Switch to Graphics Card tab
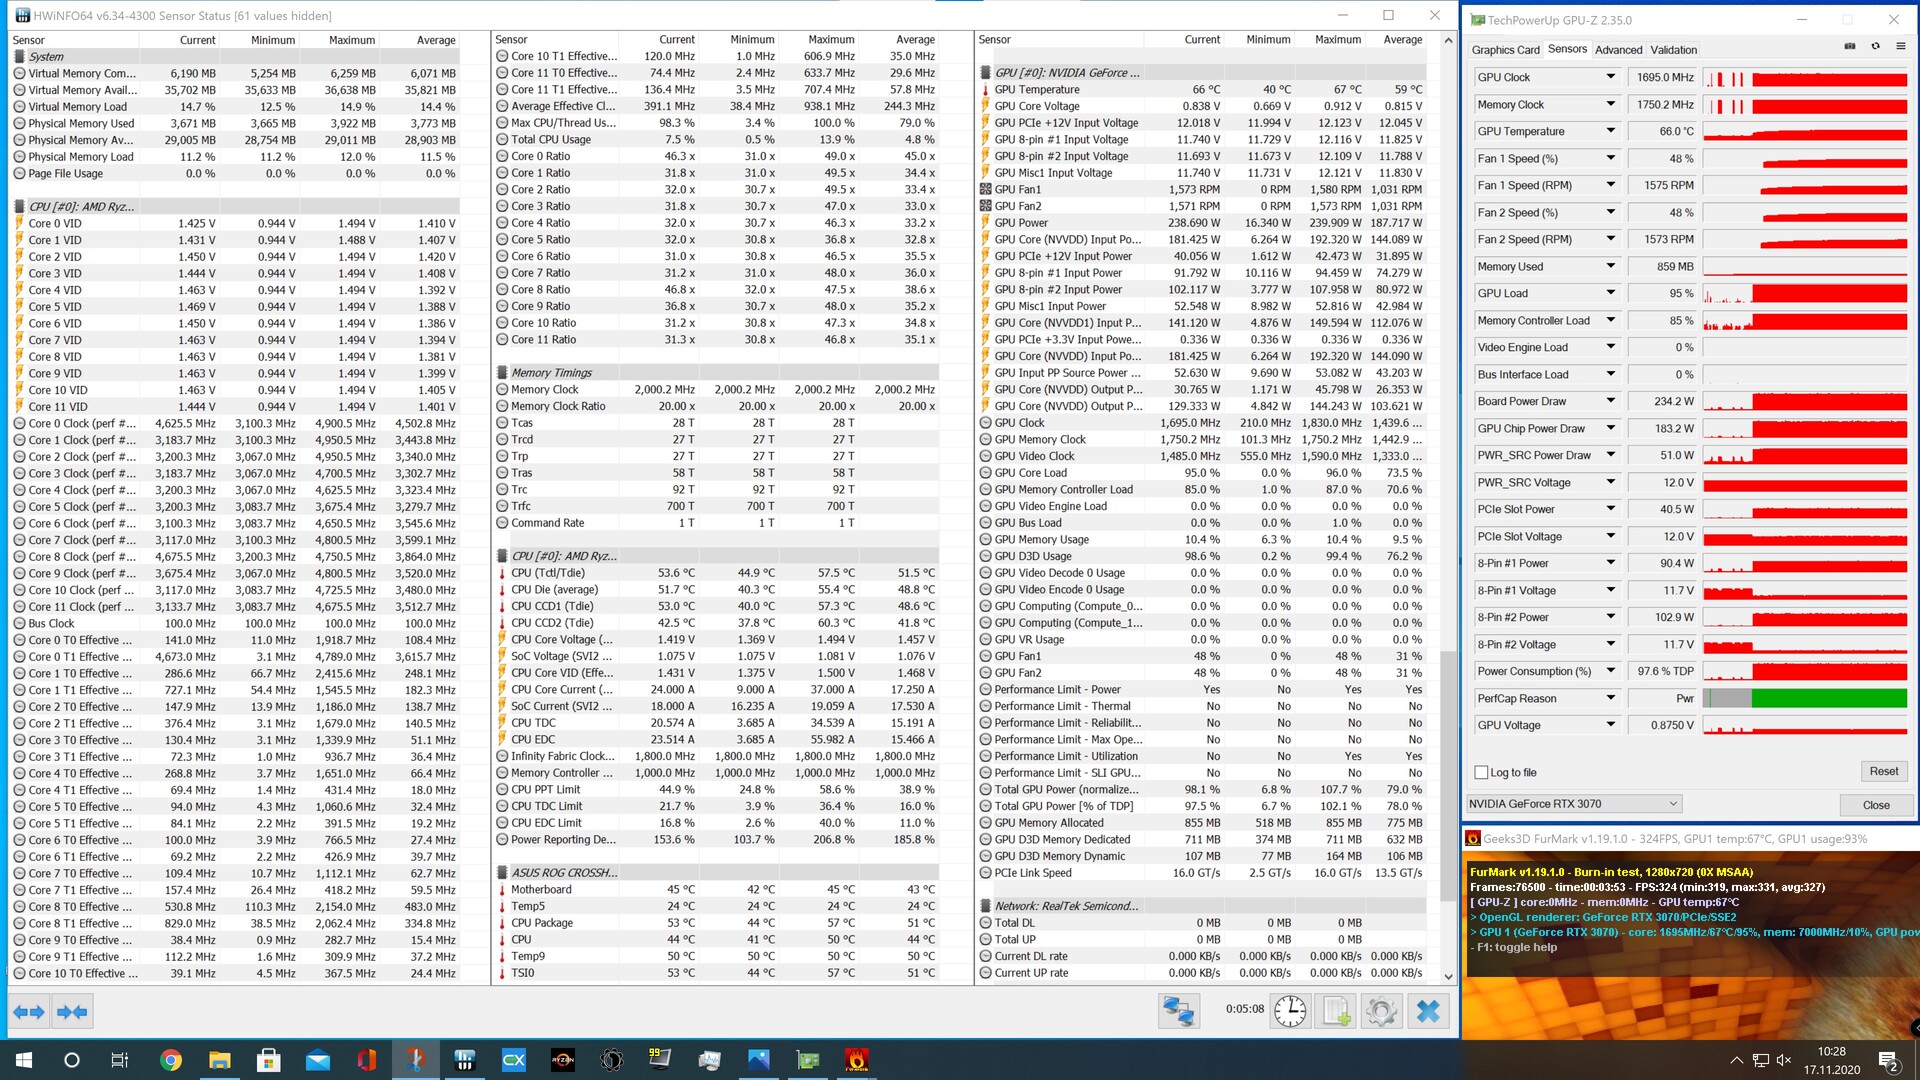The width and height of the screenshot is (1920, 1080). pyautogui.click(x=1505, y=50)
